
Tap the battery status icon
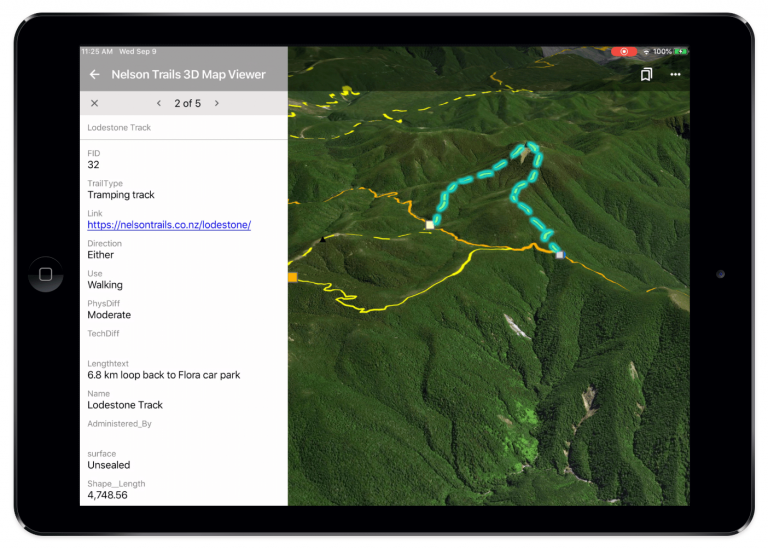[x=680, y=51]
